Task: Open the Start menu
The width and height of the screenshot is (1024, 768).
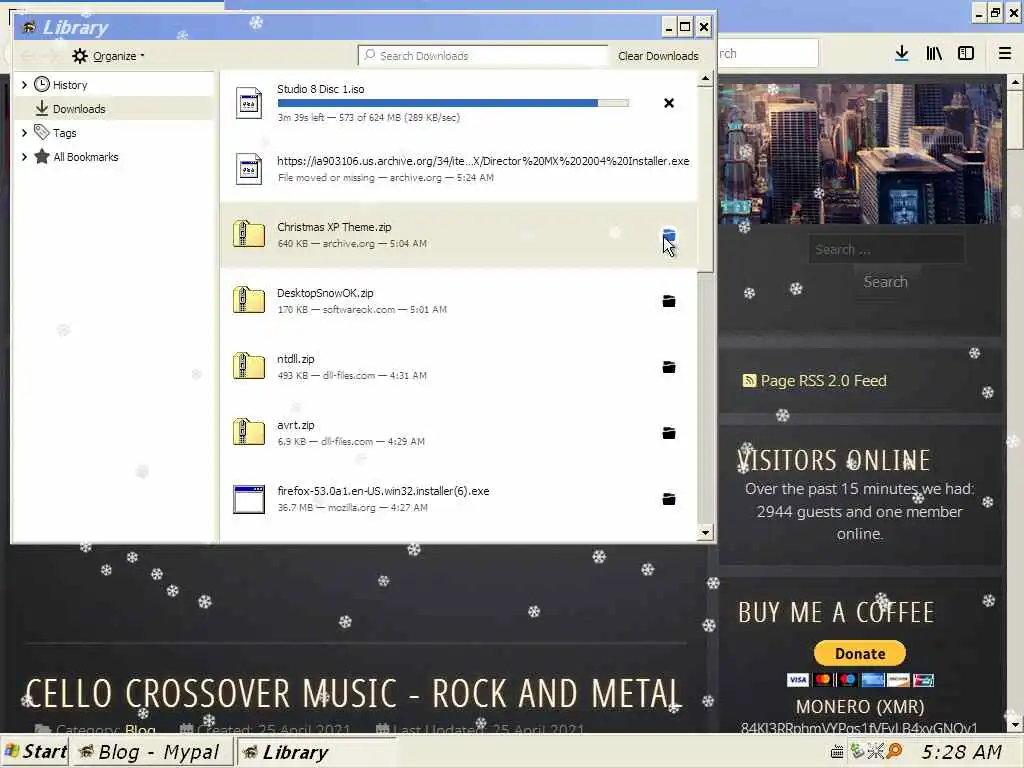Action: click(36, 752)
